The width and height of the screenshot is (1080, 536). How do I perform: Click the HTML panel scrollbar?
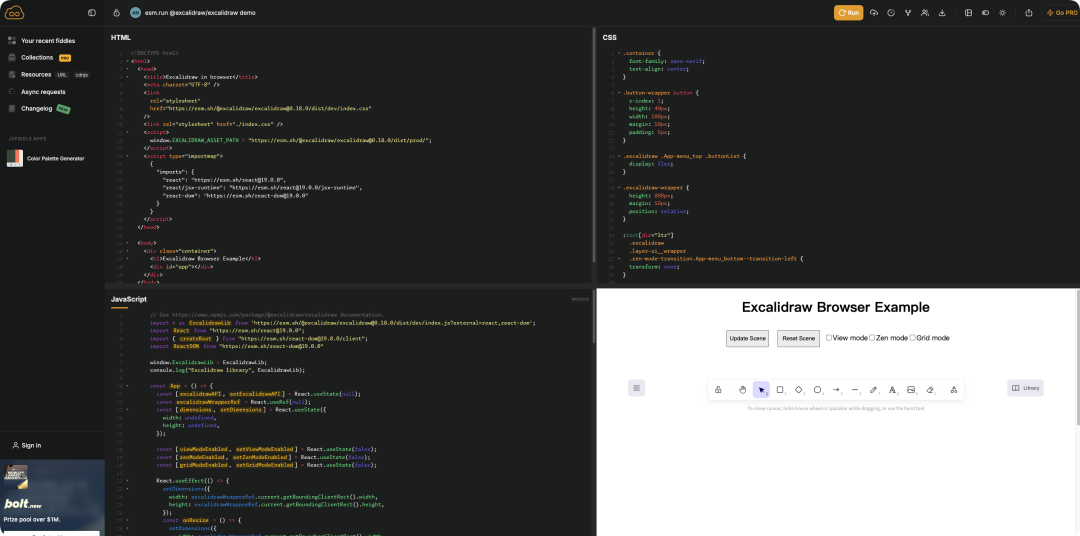[593, 145]
